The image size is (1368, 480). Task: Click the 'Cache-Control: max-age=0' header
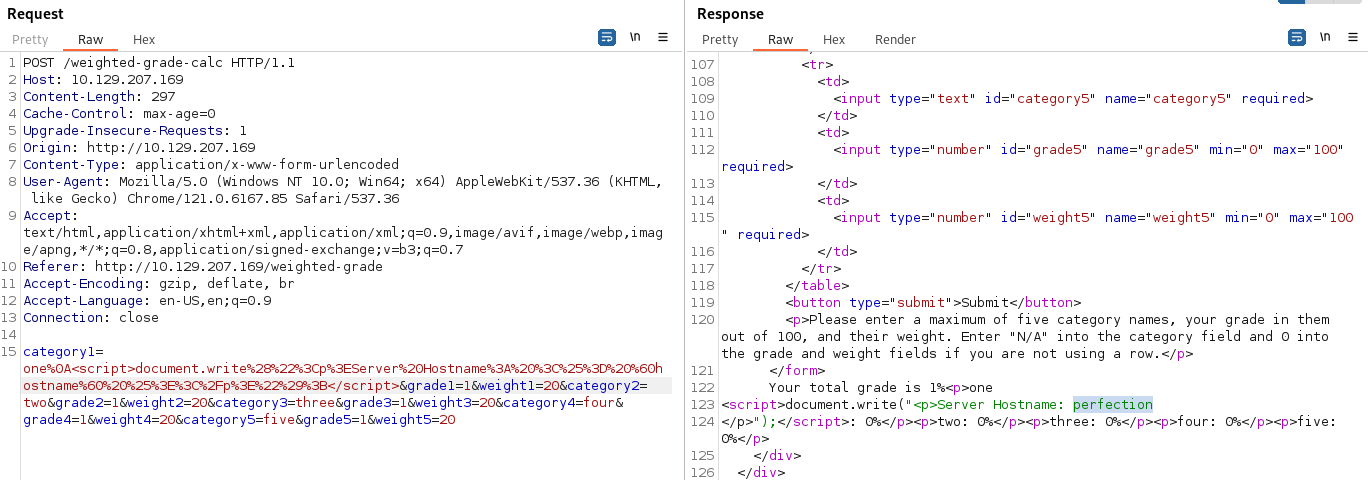tap(119, 114)
